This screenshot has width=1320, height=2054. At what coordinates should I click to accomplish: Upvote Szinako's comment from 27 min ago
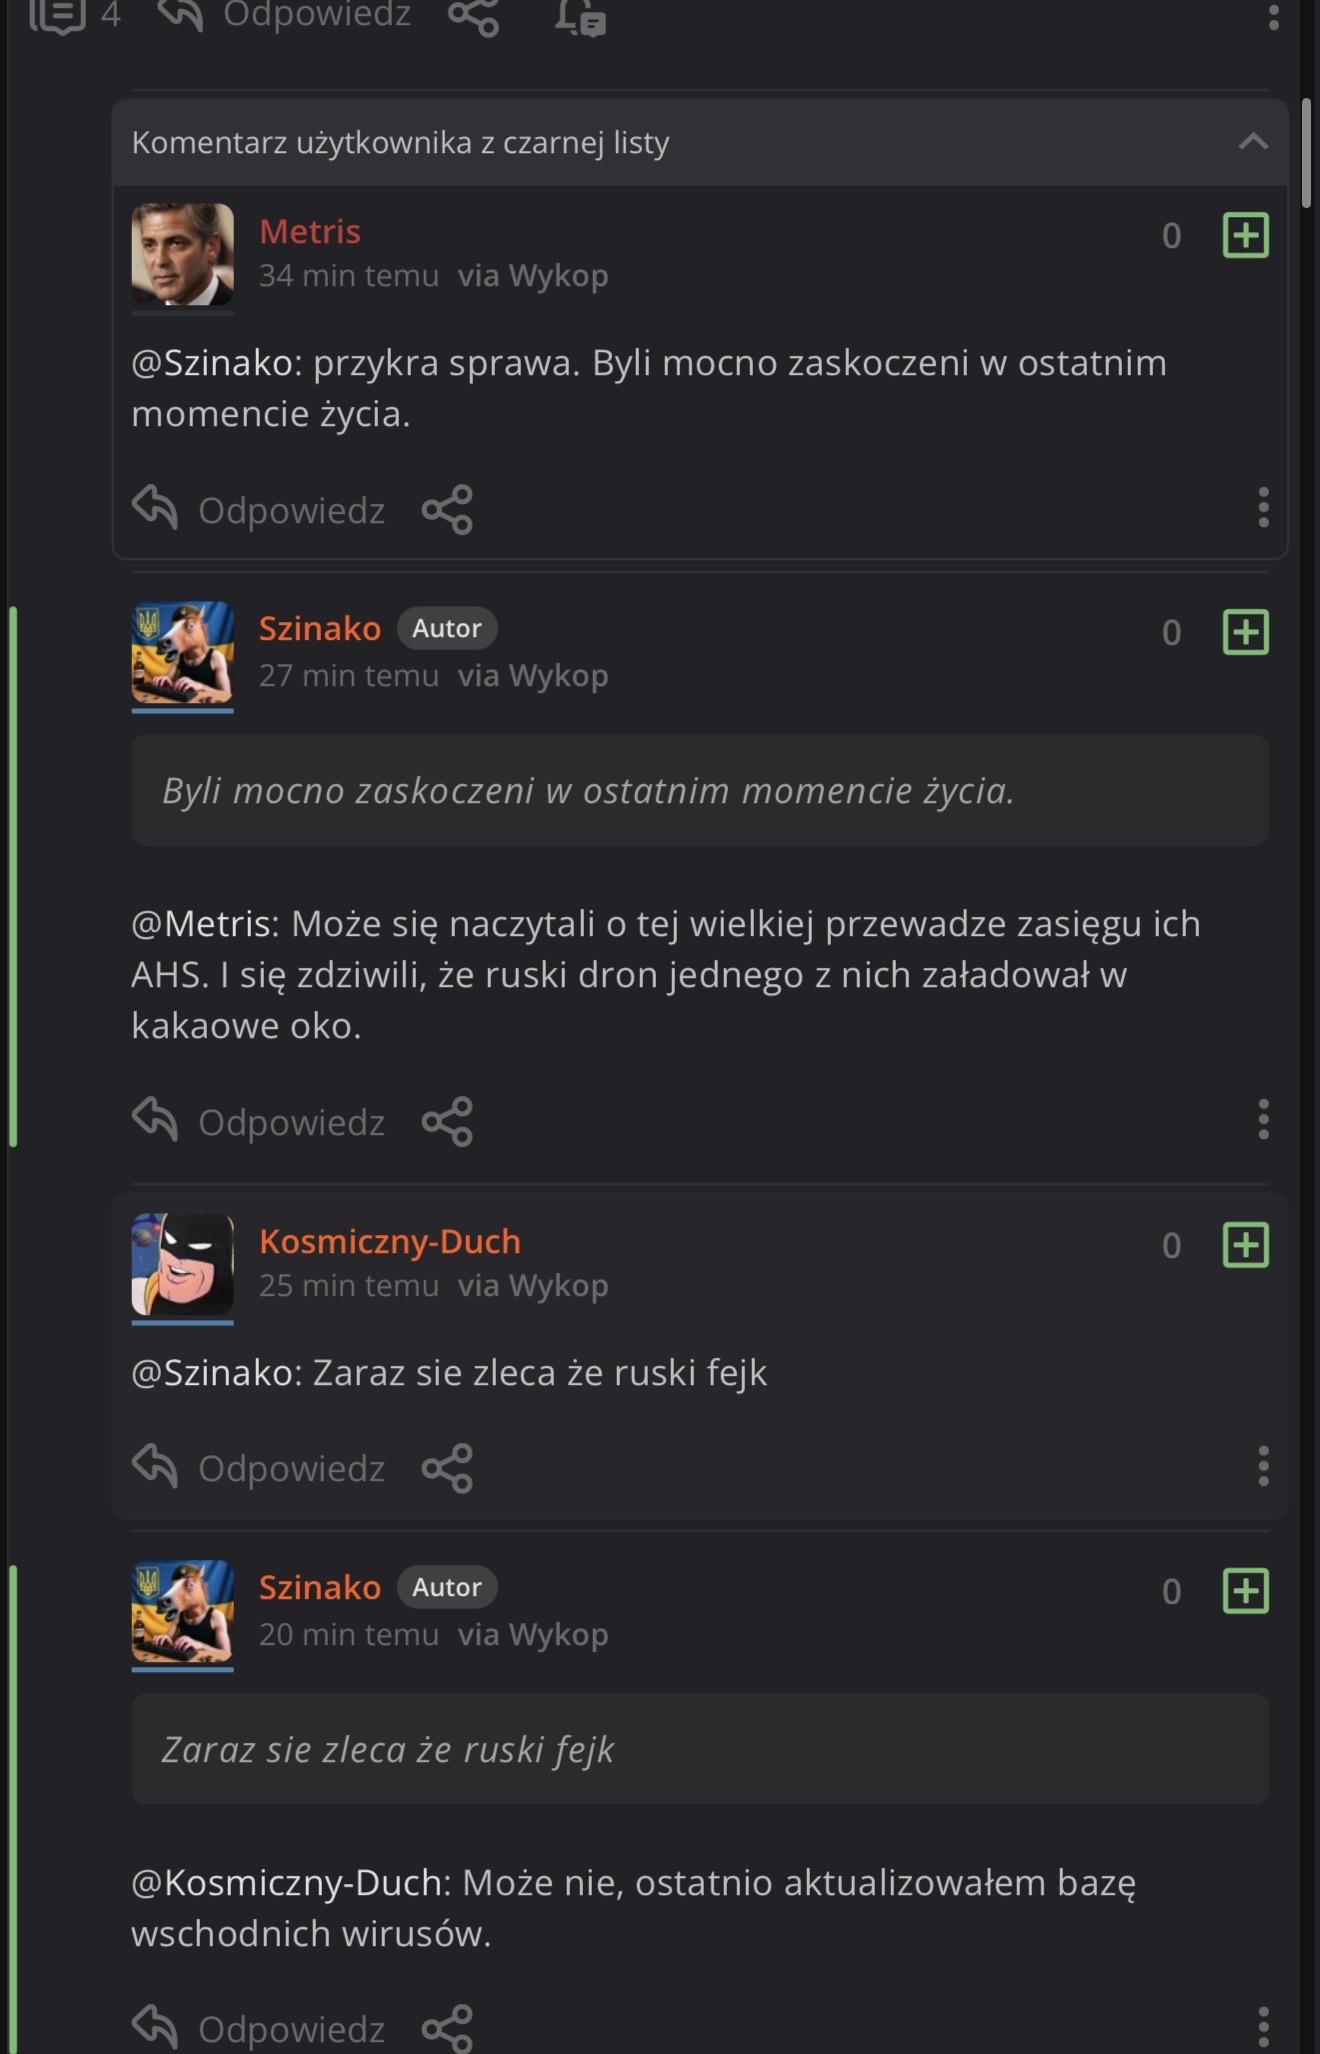(1245, 632)
